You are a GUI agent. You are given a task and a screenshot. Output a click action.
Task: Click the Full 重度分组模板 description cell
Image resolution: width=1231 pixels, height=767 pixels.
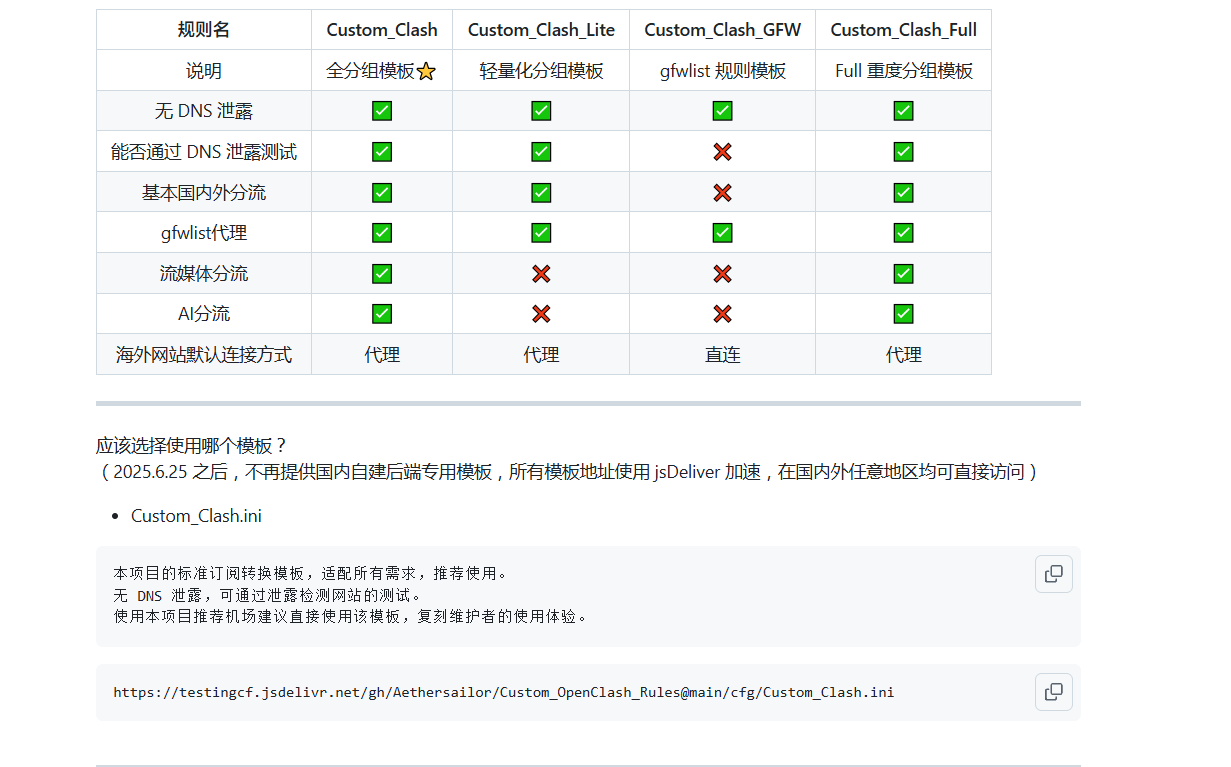[903, 71]
